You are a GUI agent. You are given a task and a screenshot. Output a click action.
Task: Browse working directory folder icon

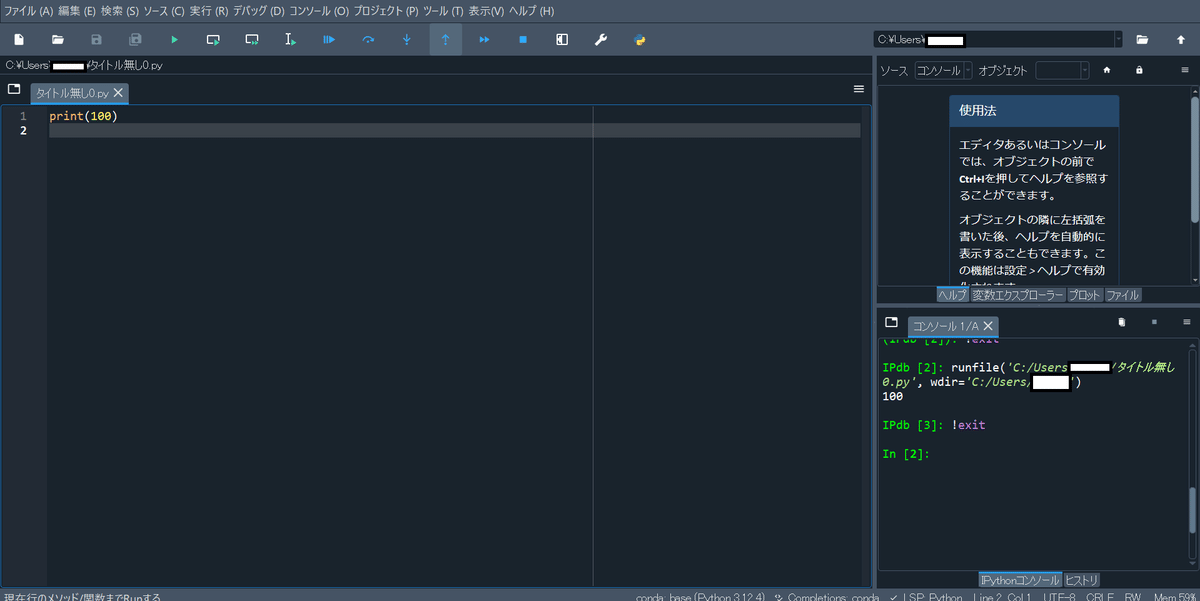click(x=1142, y=40)
